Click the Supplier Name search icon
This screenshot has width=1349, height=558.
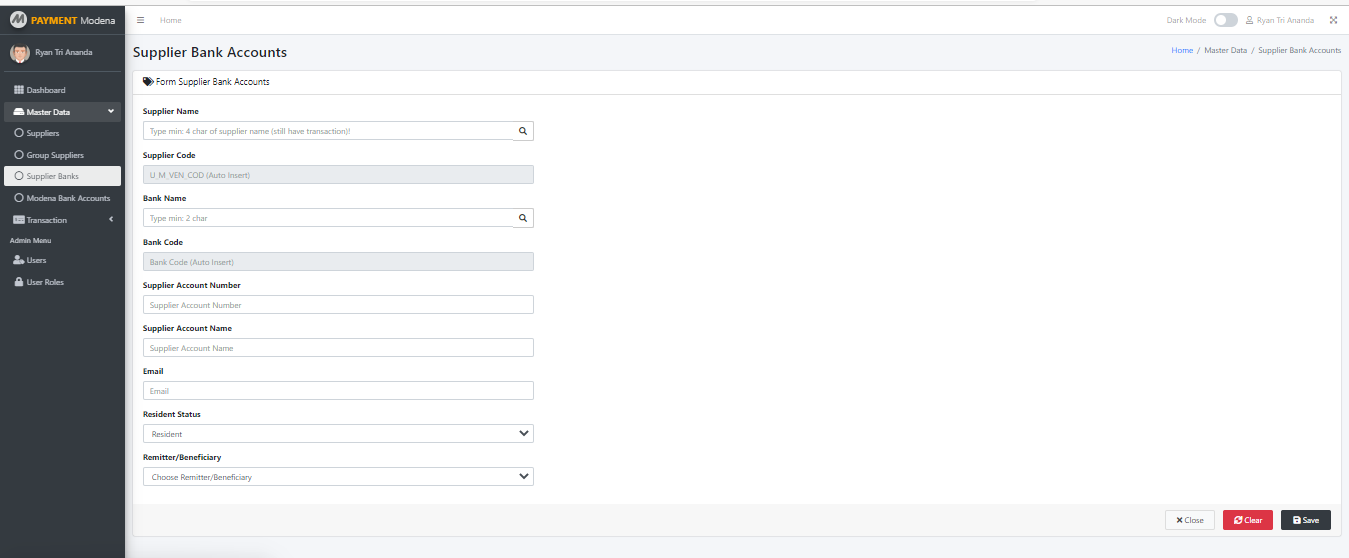pyautogui.click(x=522, y=131)
